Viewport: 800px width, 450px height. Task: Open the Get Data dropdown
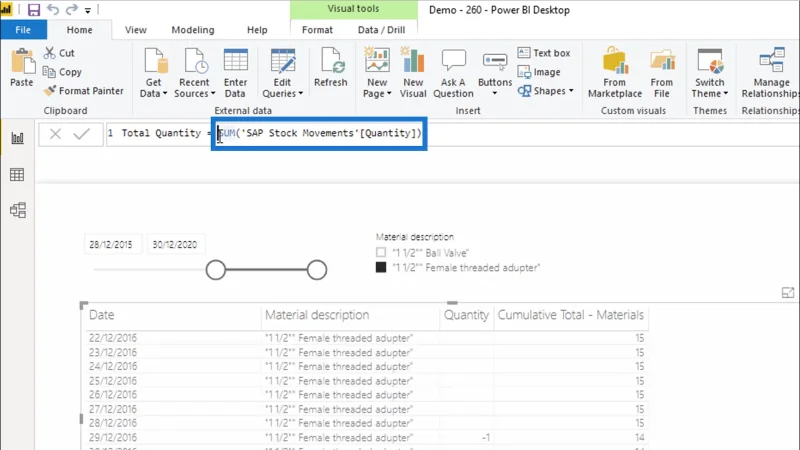coord(154,73)
